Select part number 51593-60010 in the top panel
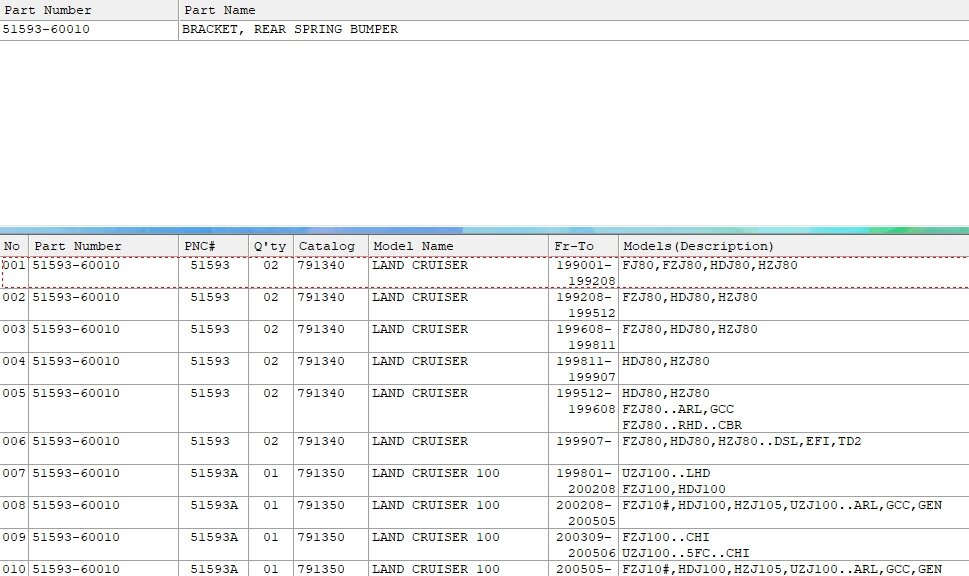The image size is (969, 576). (46, 30)
